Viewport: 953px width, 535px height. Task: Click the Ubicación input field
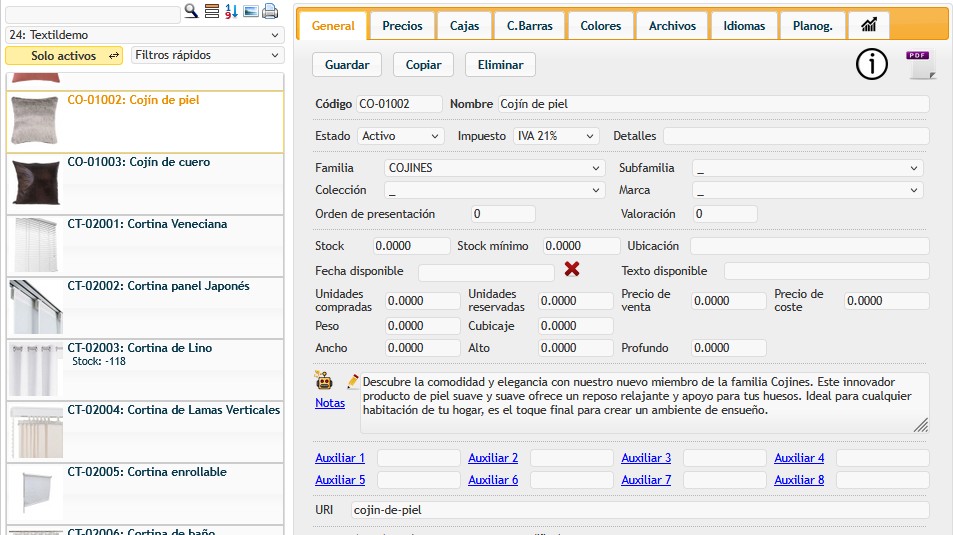pyautogui.click(x=810, y=246)
